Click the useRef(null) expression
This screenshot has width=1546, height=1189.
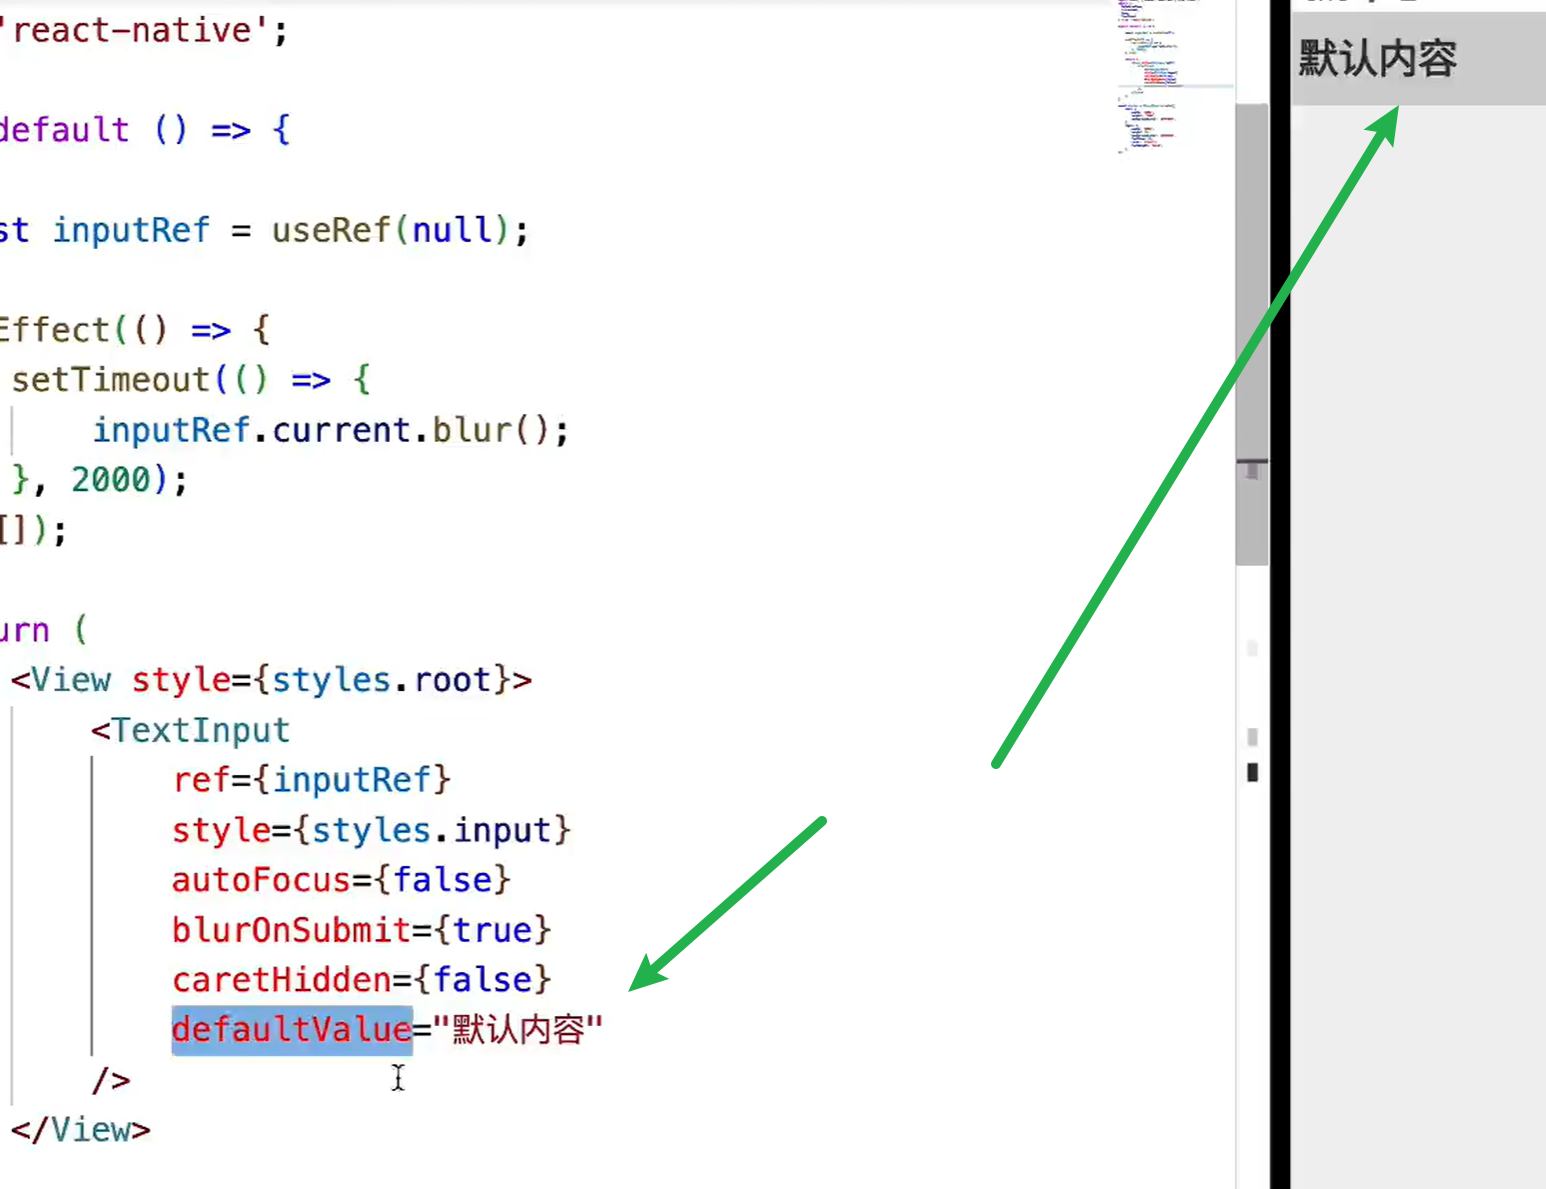coord(391,229)
